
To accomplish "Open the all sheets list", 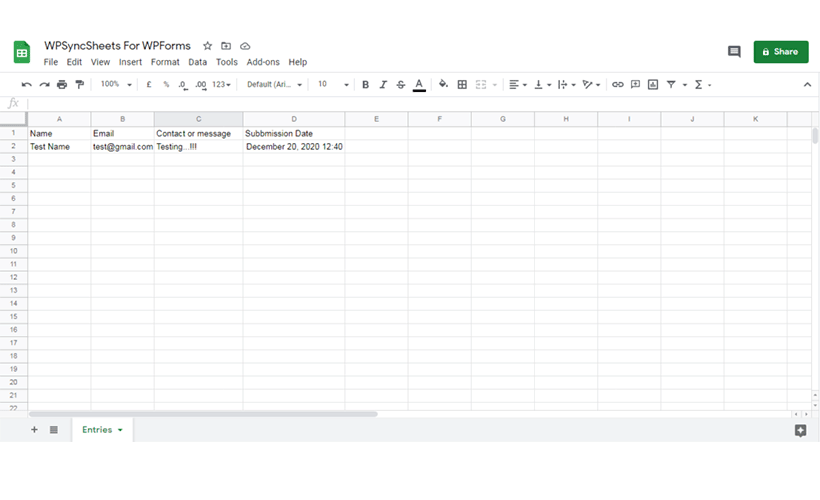I will [54, 429].
